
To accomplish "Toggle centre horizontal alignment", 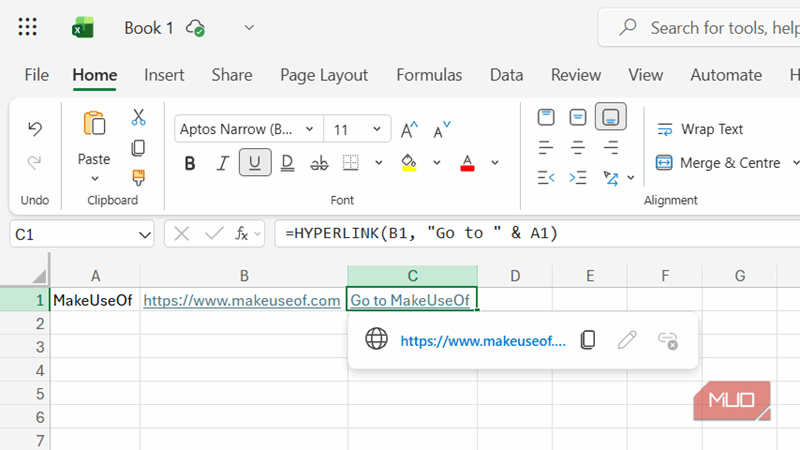I will [578, 148].
